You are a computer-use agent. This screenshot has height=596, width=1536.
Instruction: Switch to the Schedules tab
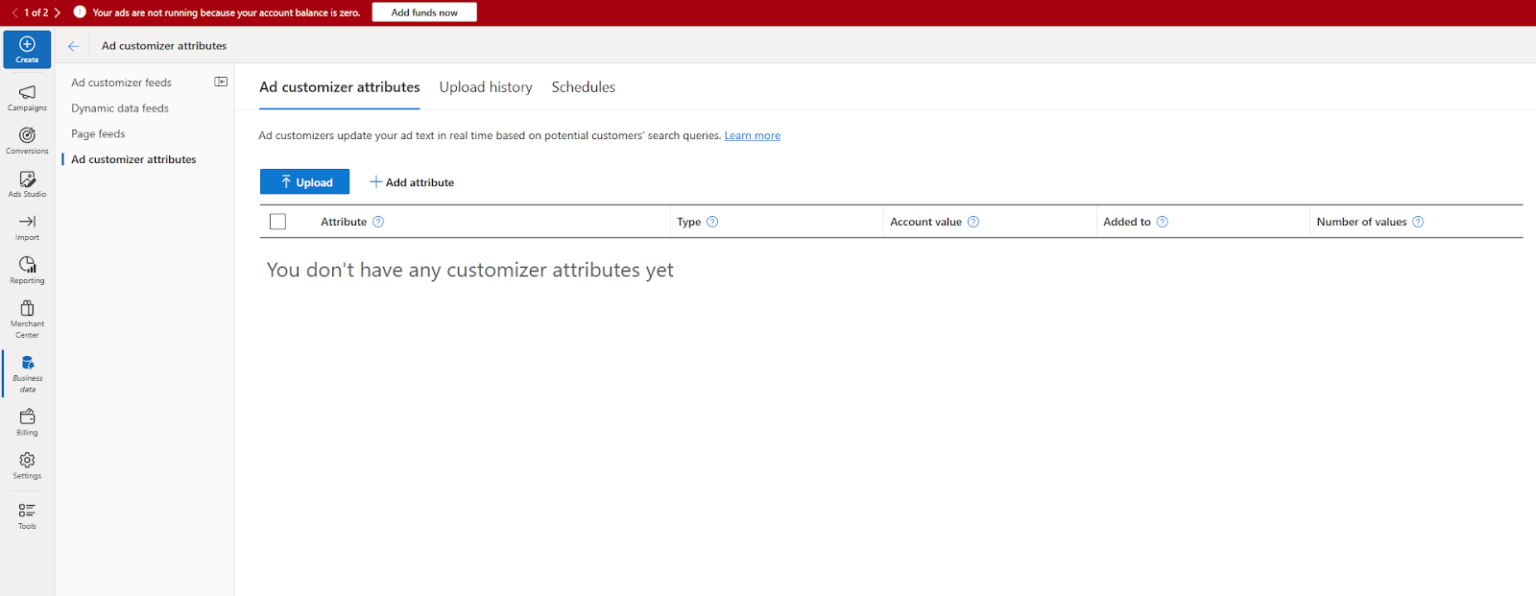(583, 87)
